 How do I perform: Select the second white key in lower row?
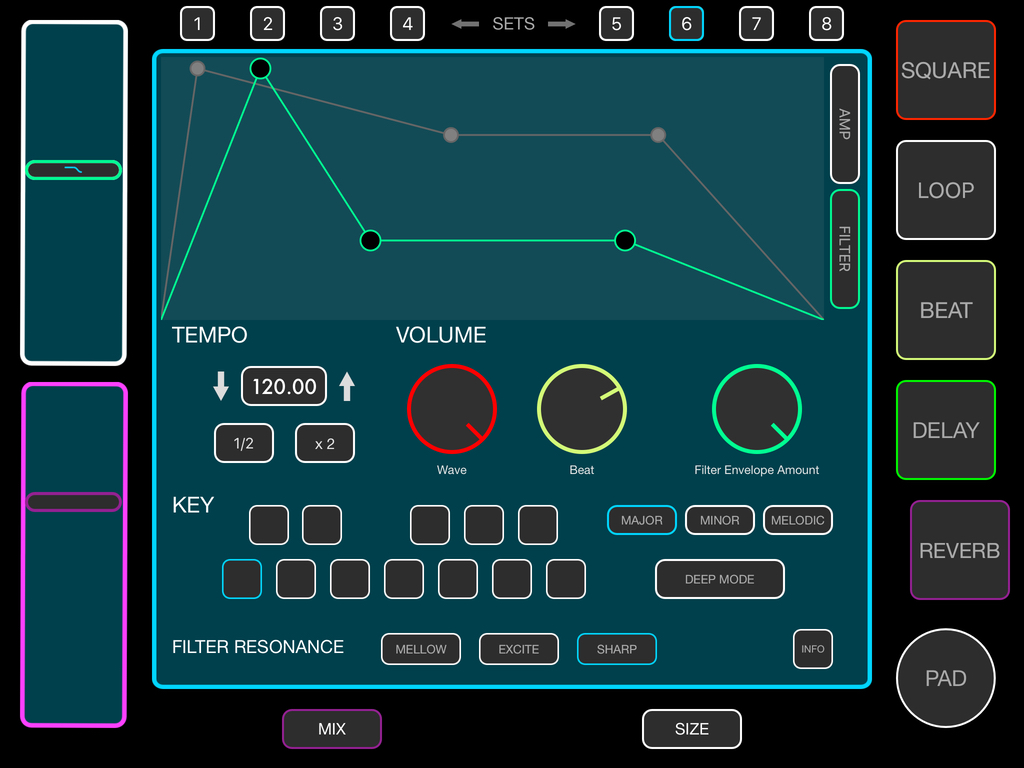296,579
